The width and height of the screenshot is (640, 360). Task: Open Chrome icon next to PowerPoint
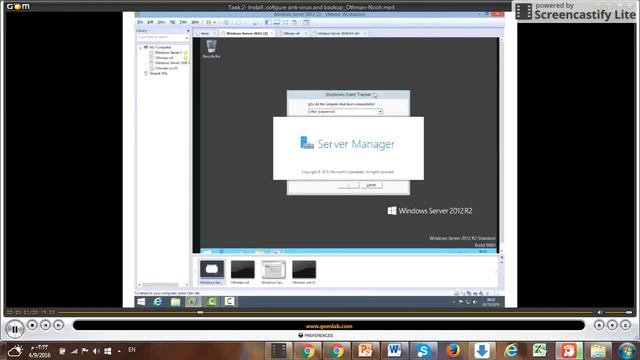[x=337, y=351]
